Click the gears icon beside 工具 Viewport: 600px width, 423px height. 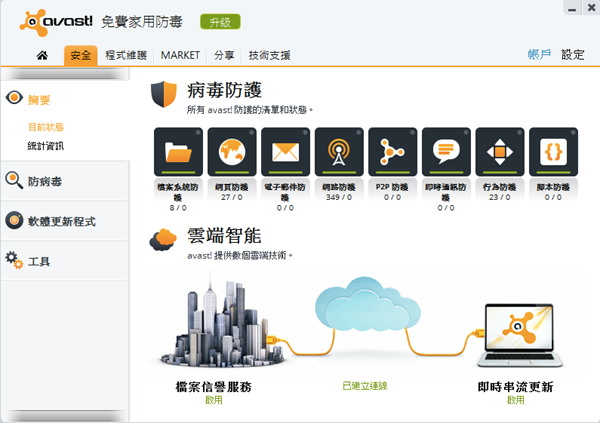[14, 260]
